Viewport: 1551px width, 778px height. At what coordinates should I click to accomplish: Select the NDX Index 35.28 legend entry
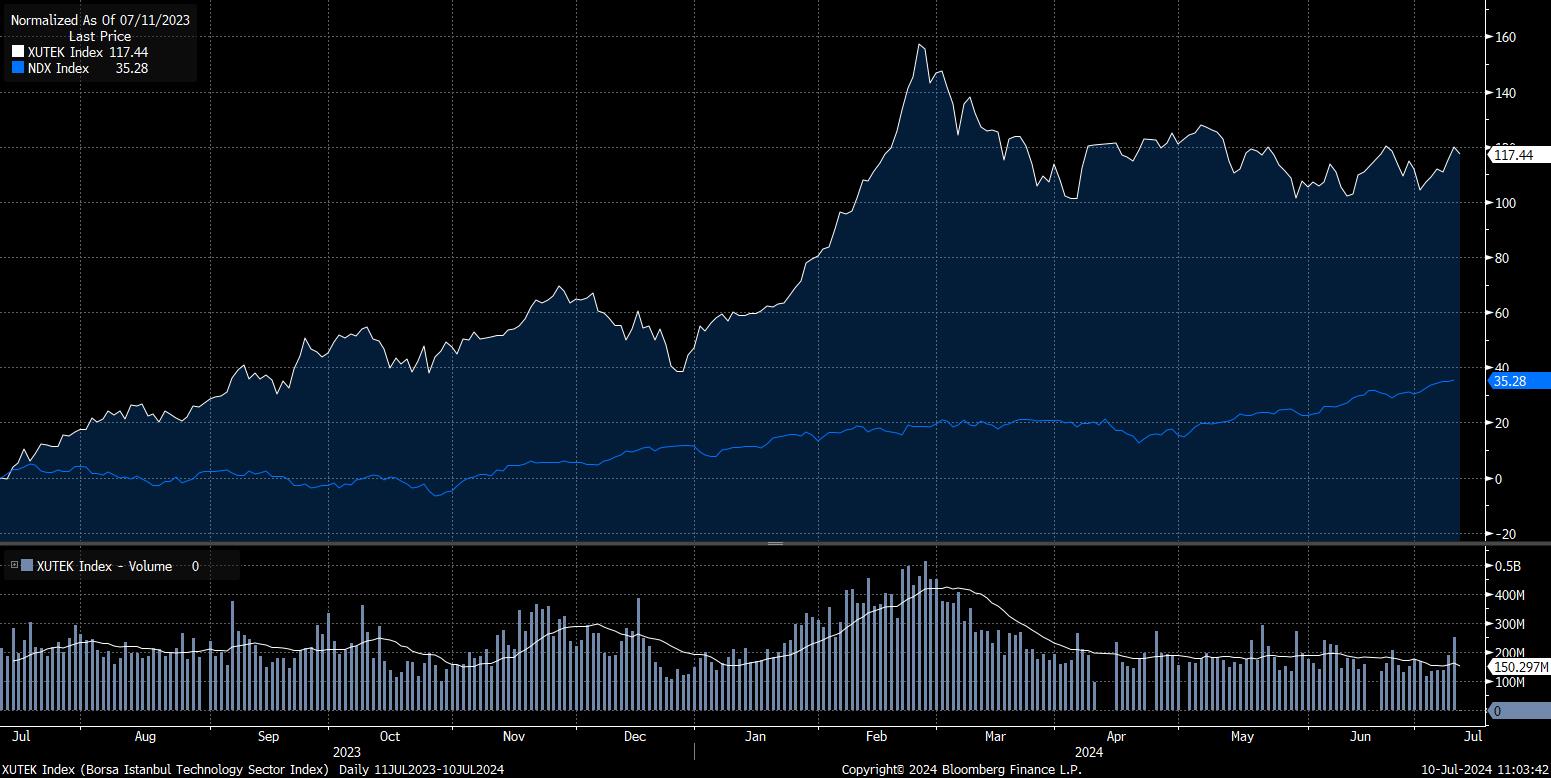80,68
